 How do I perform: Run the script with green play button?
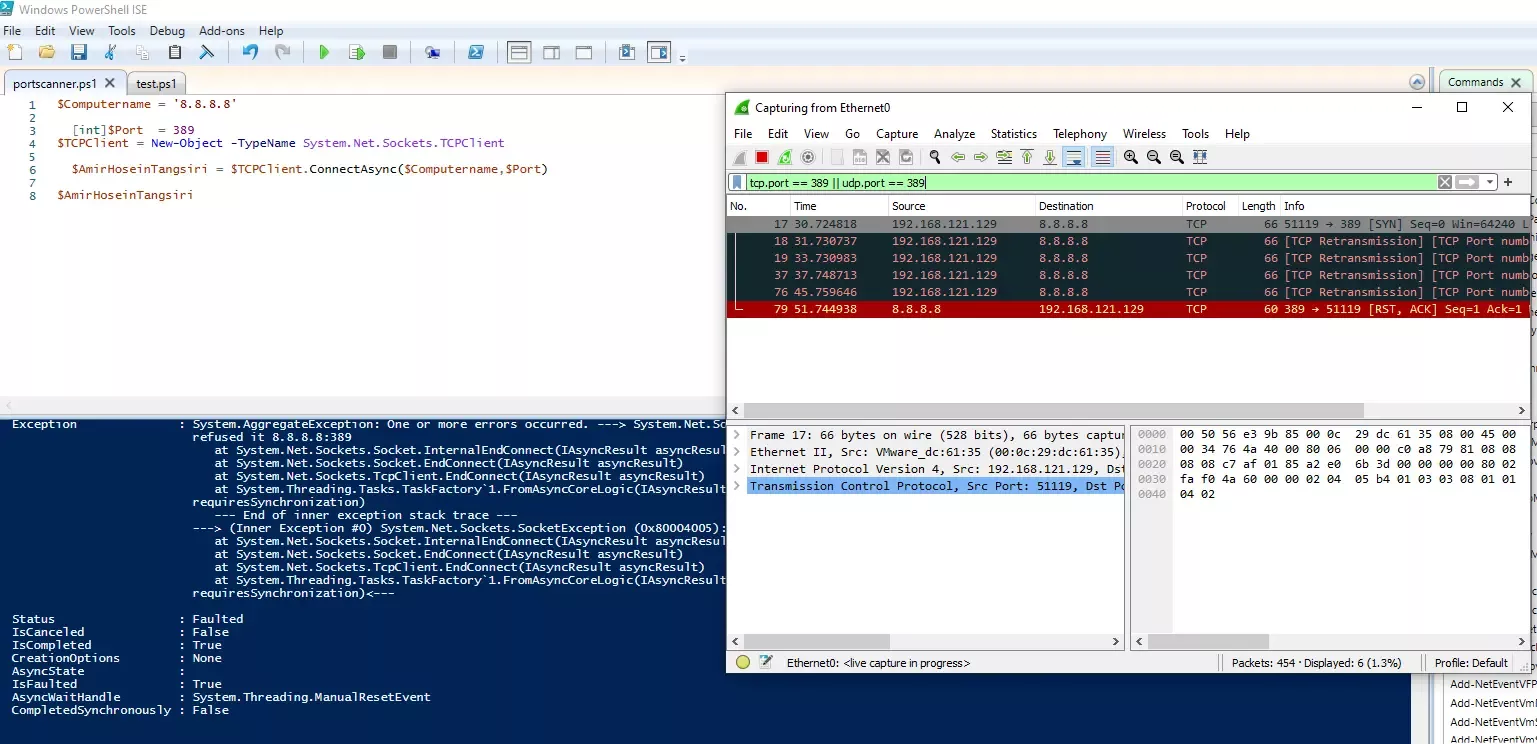click(x=324, y=52)
